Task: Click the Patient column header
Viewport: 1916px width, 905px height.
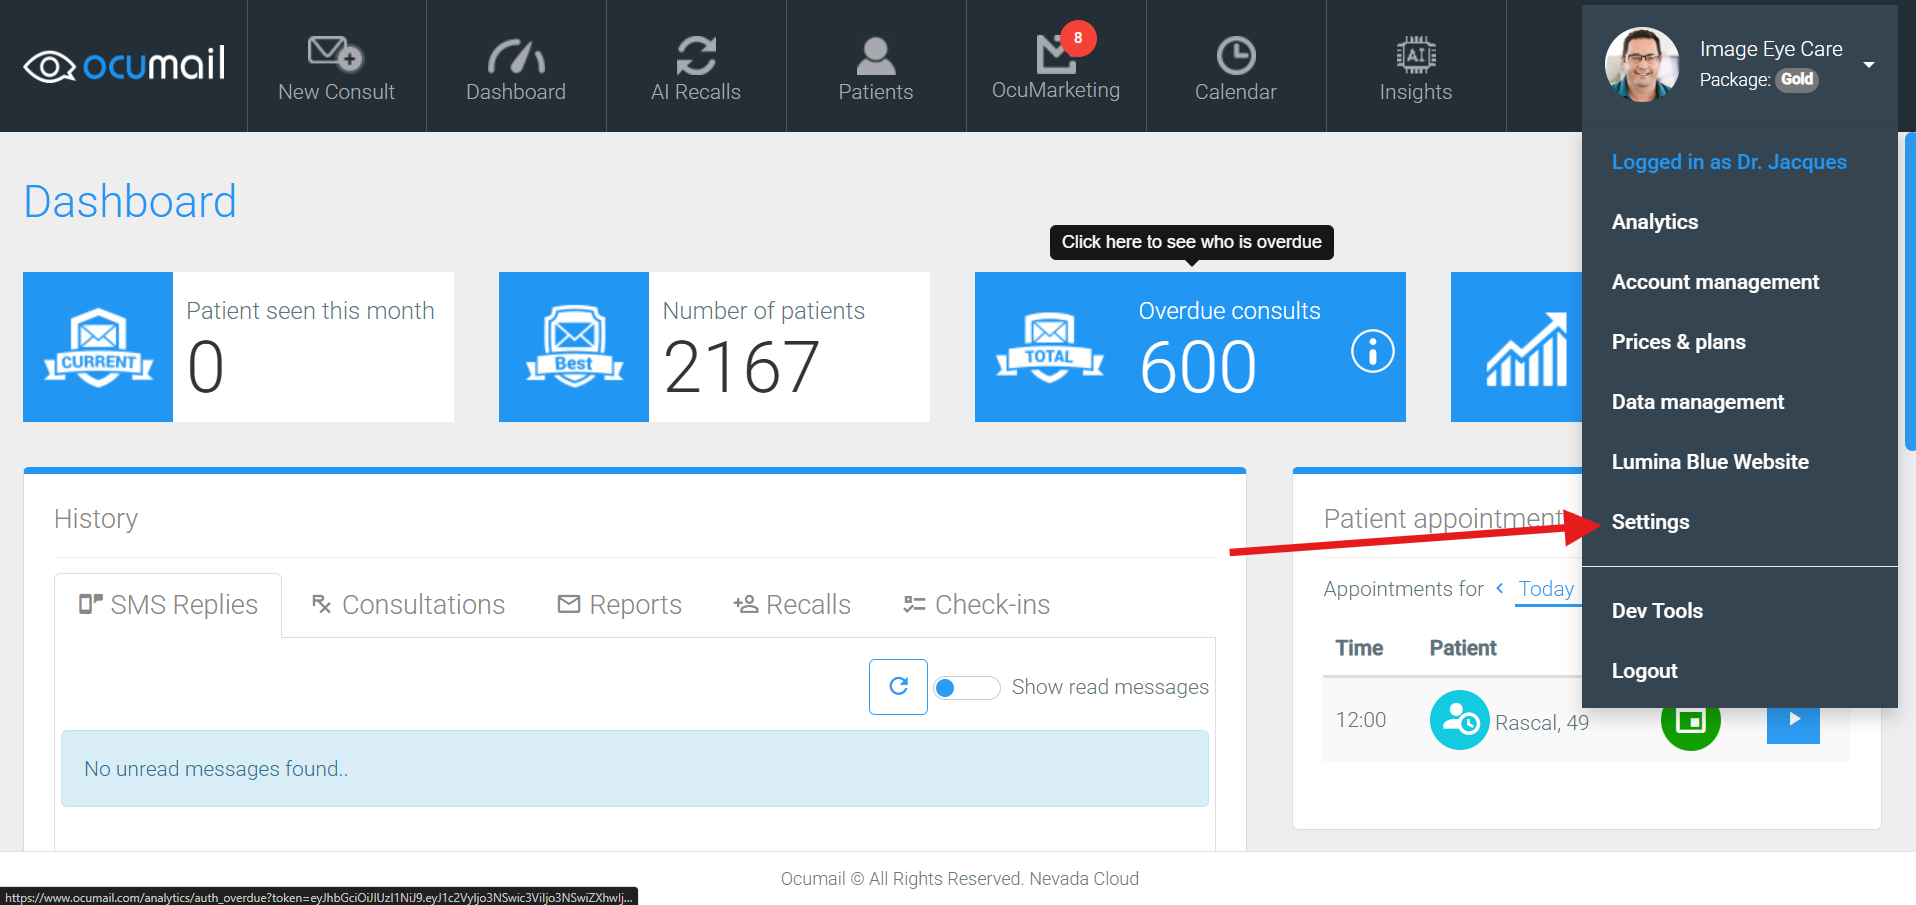Action: pyautogui.click(x=1463, y=648)
